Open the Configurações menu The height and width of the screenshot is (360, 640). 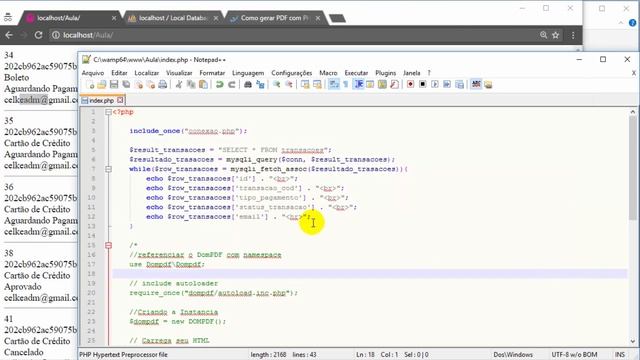coord(291,73)
